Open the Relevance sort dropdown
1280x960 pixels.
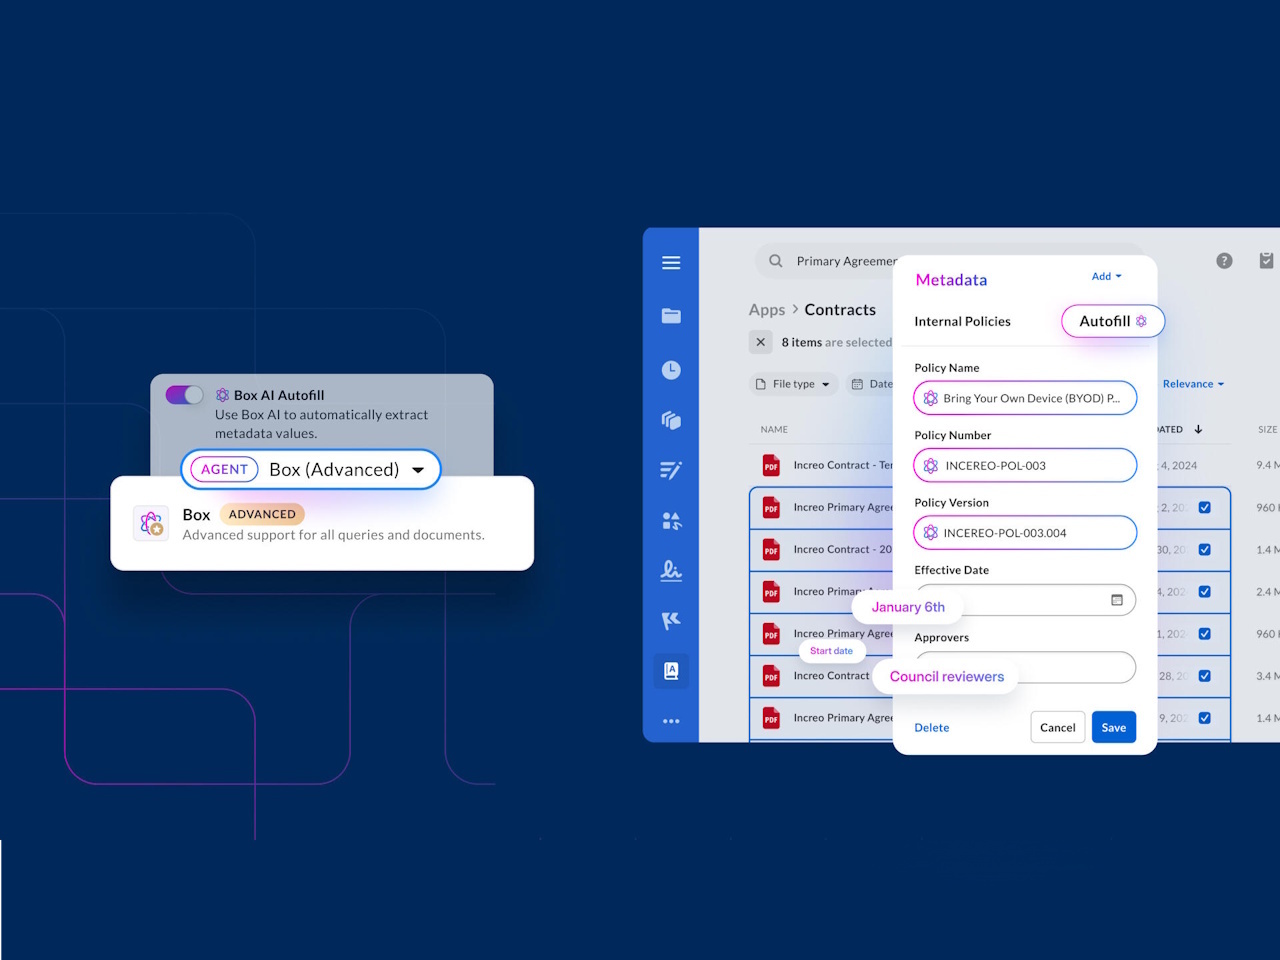coord(1193,384)
